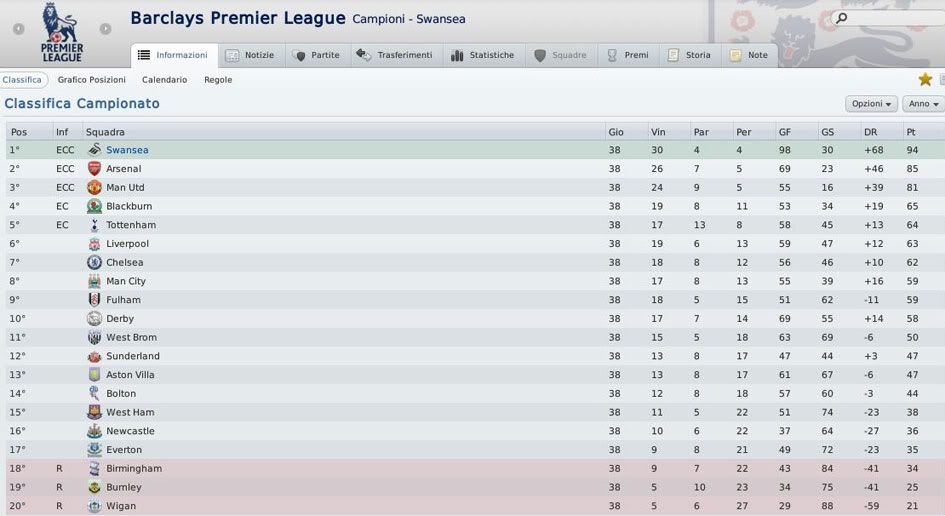Open the Opzioni dropdown
Screen dimensions: 945x516
click(x=871, y=104)
